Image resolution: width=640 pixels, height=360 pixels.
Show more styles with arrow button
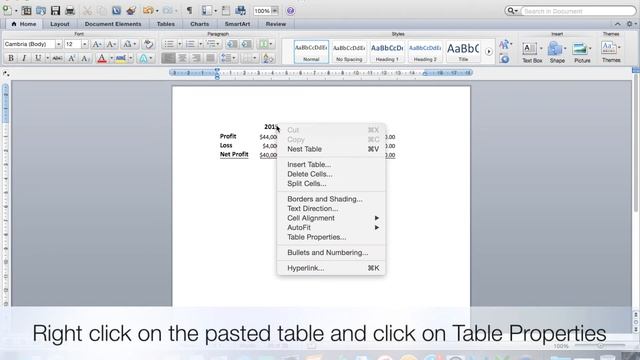point(489,51)
